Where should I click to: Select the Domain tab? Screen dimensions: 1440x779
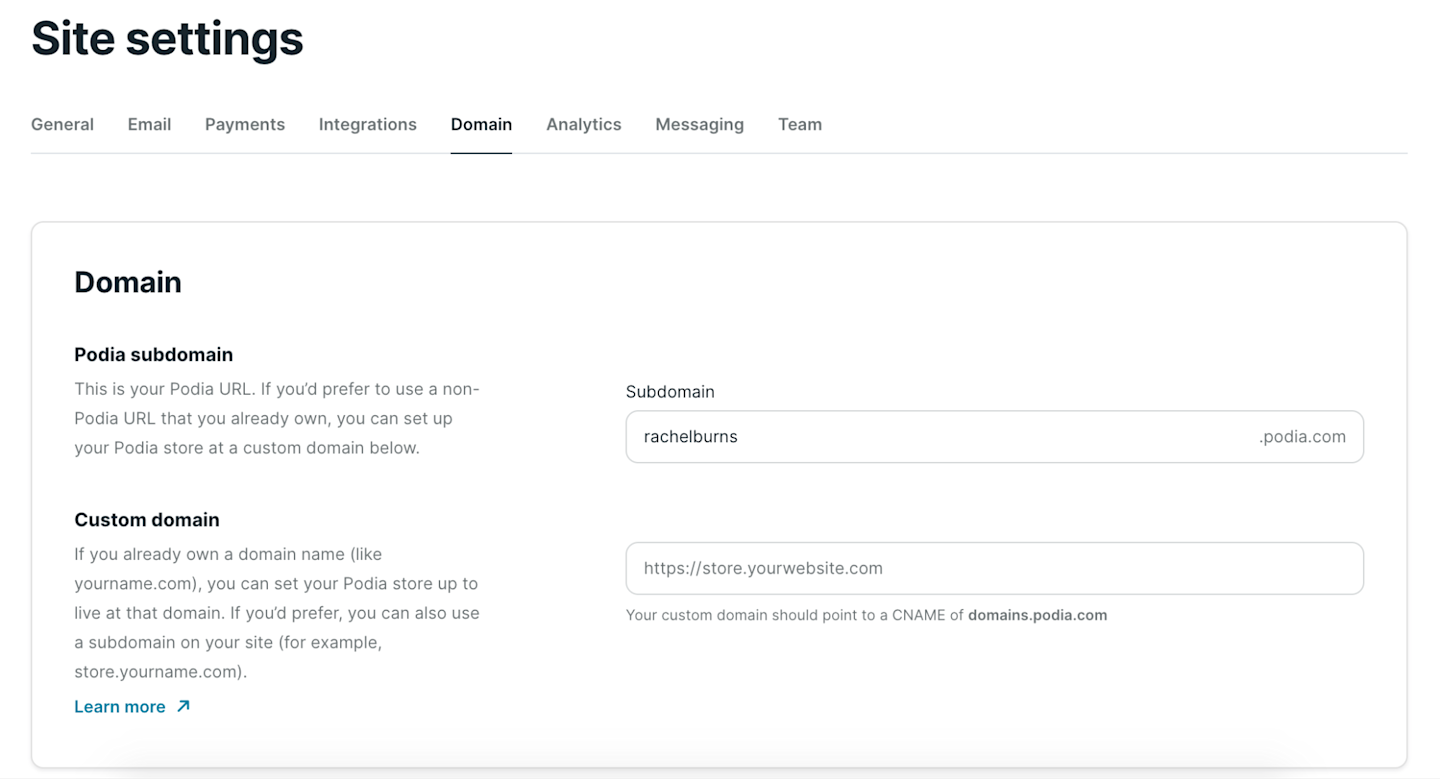click(x=481, y=124)
